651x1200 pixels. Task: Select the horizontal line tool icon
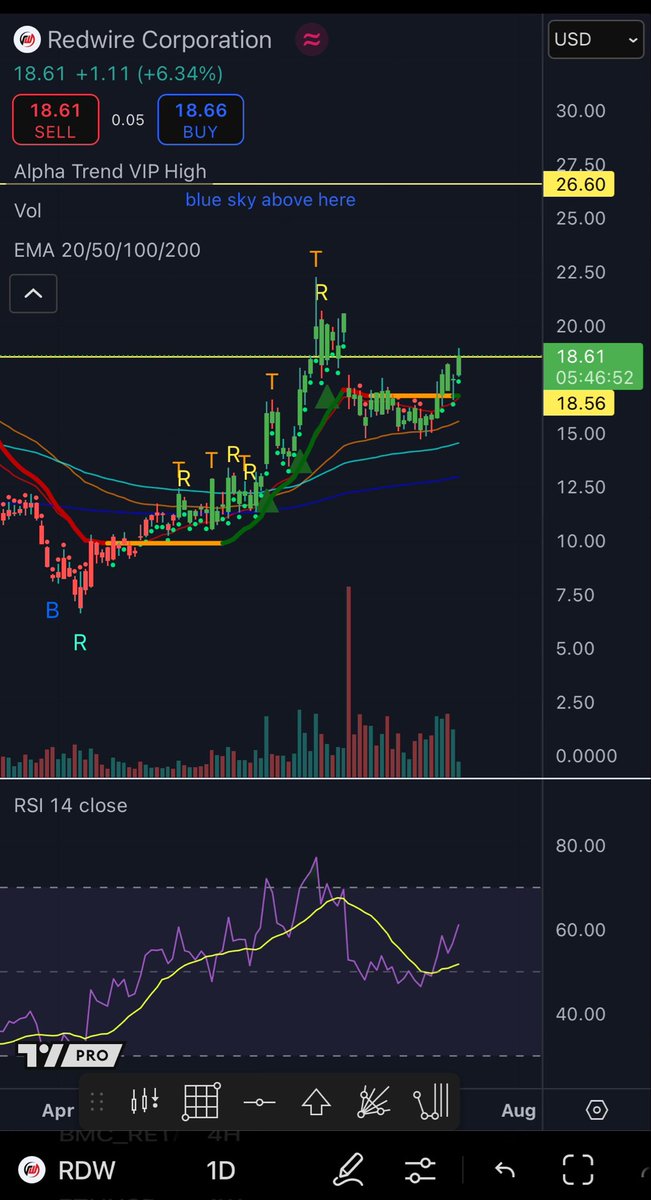259,1103
